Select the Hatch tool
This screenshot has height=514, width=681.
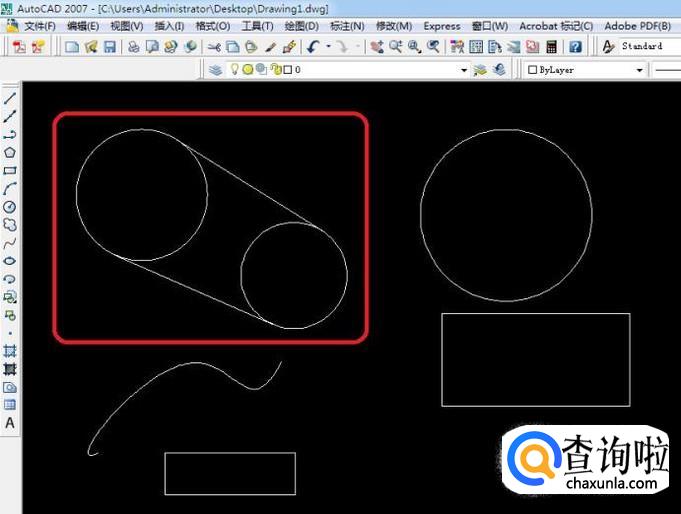click(x=10, y=351)
